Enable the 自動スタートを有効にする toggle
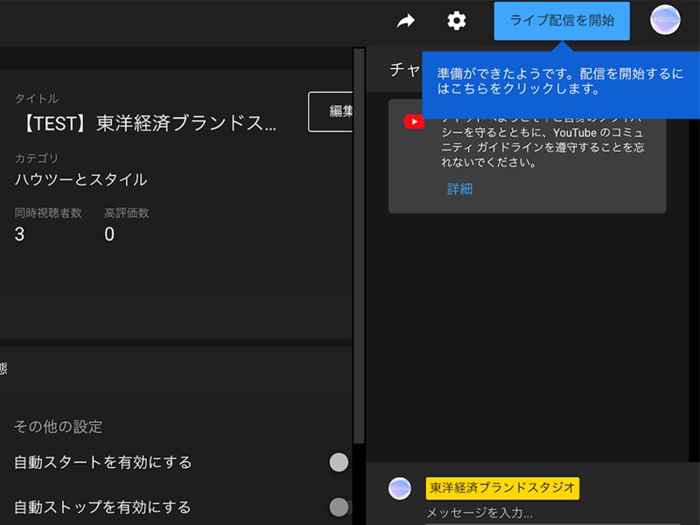Screen dimensions: 700x525 coord(340,462)
